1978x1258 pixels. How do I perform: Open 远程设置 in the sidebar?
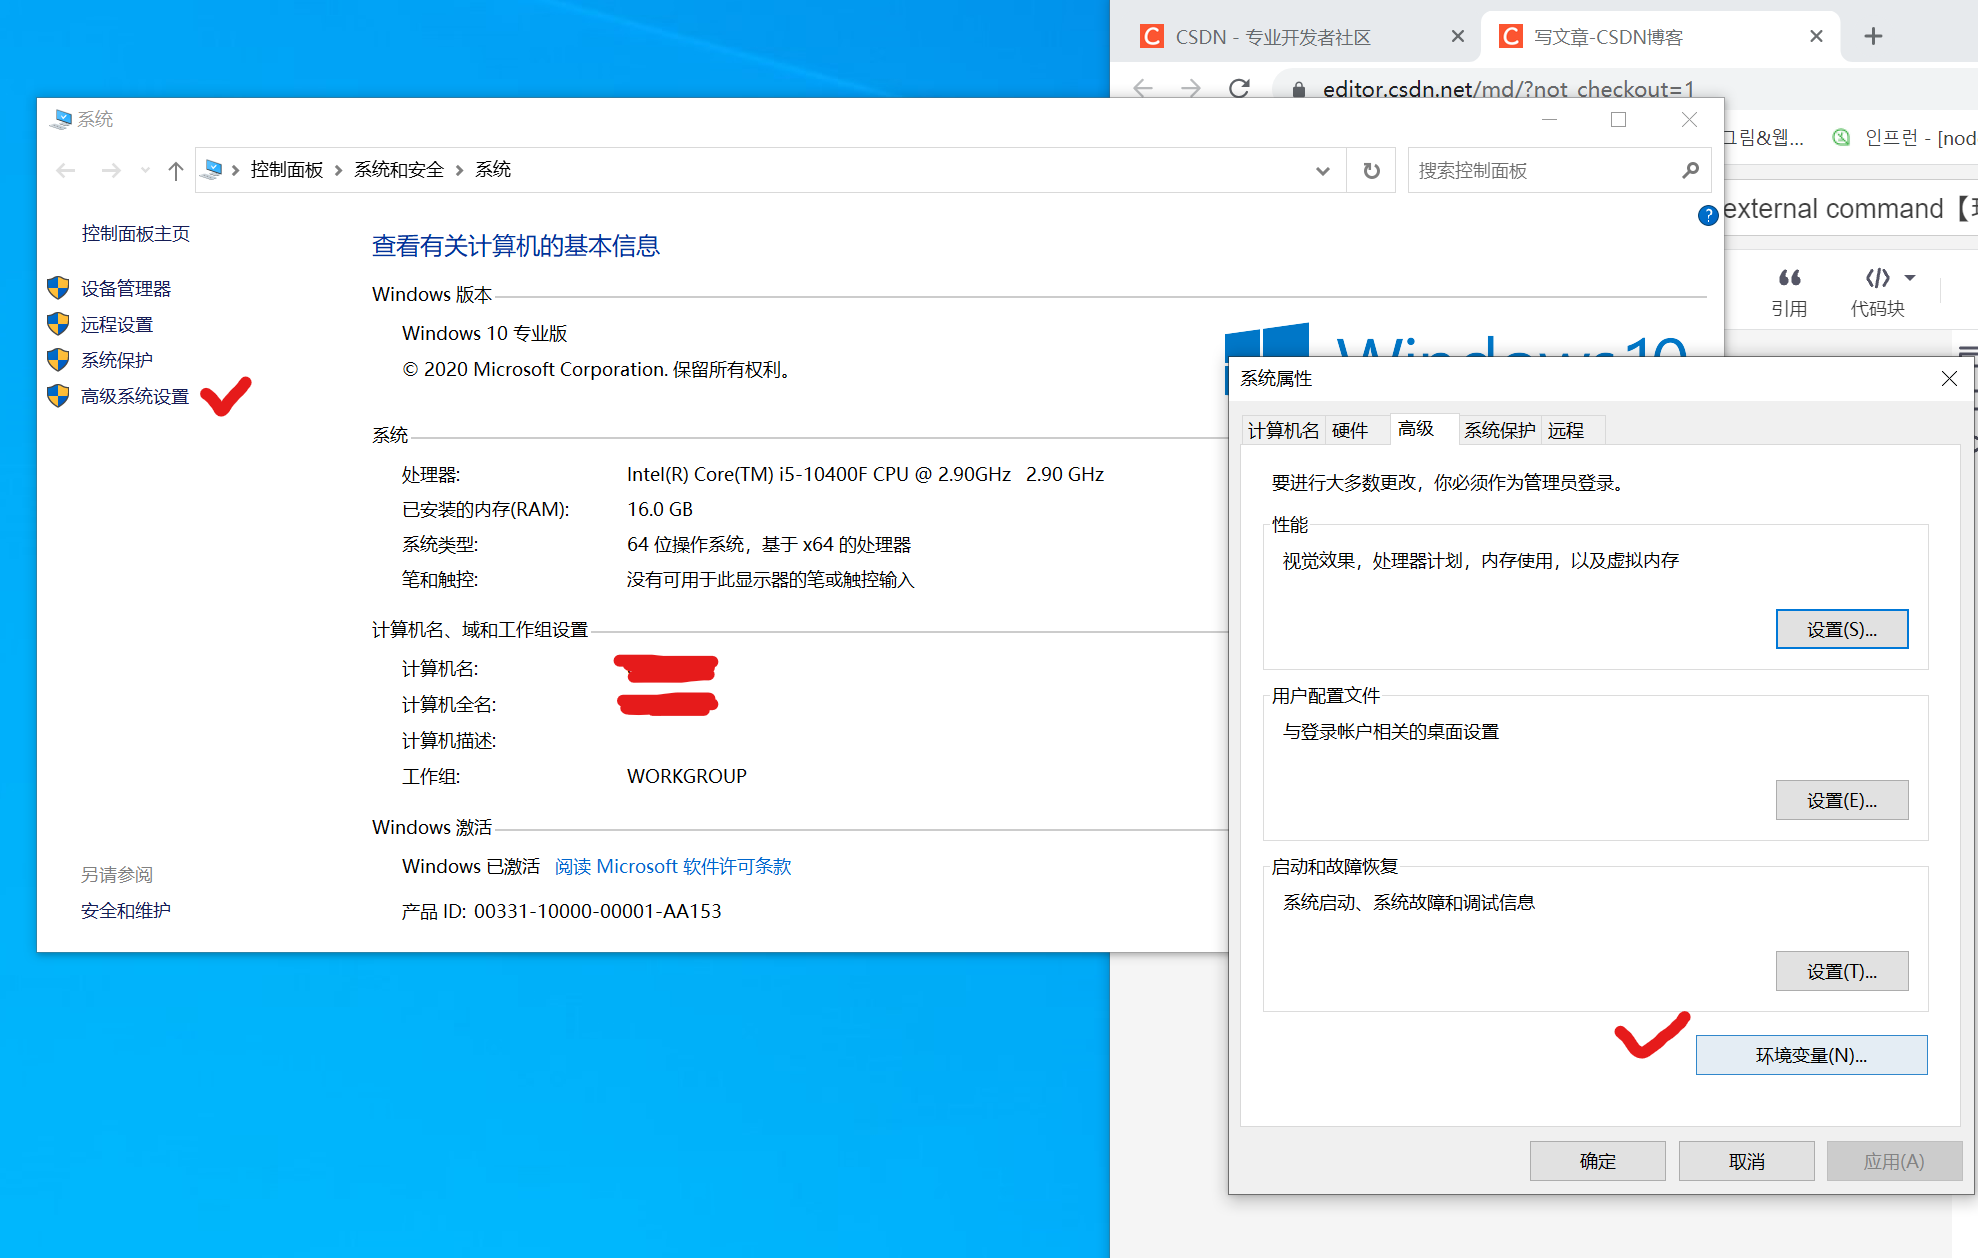117,324
